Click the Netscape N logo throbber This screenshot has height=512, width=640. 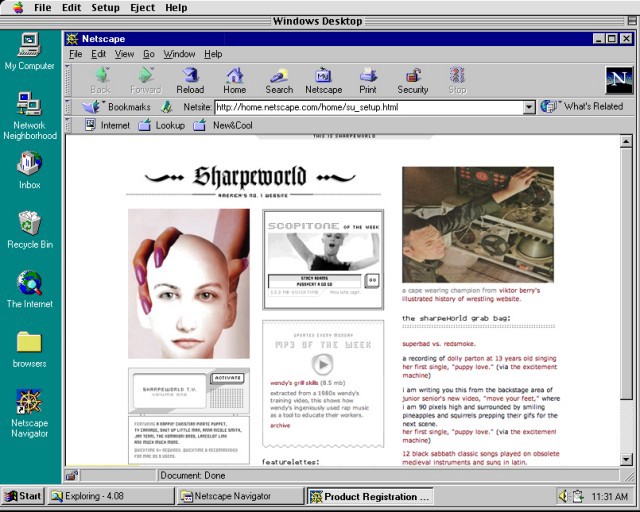(x=619, y=80)
